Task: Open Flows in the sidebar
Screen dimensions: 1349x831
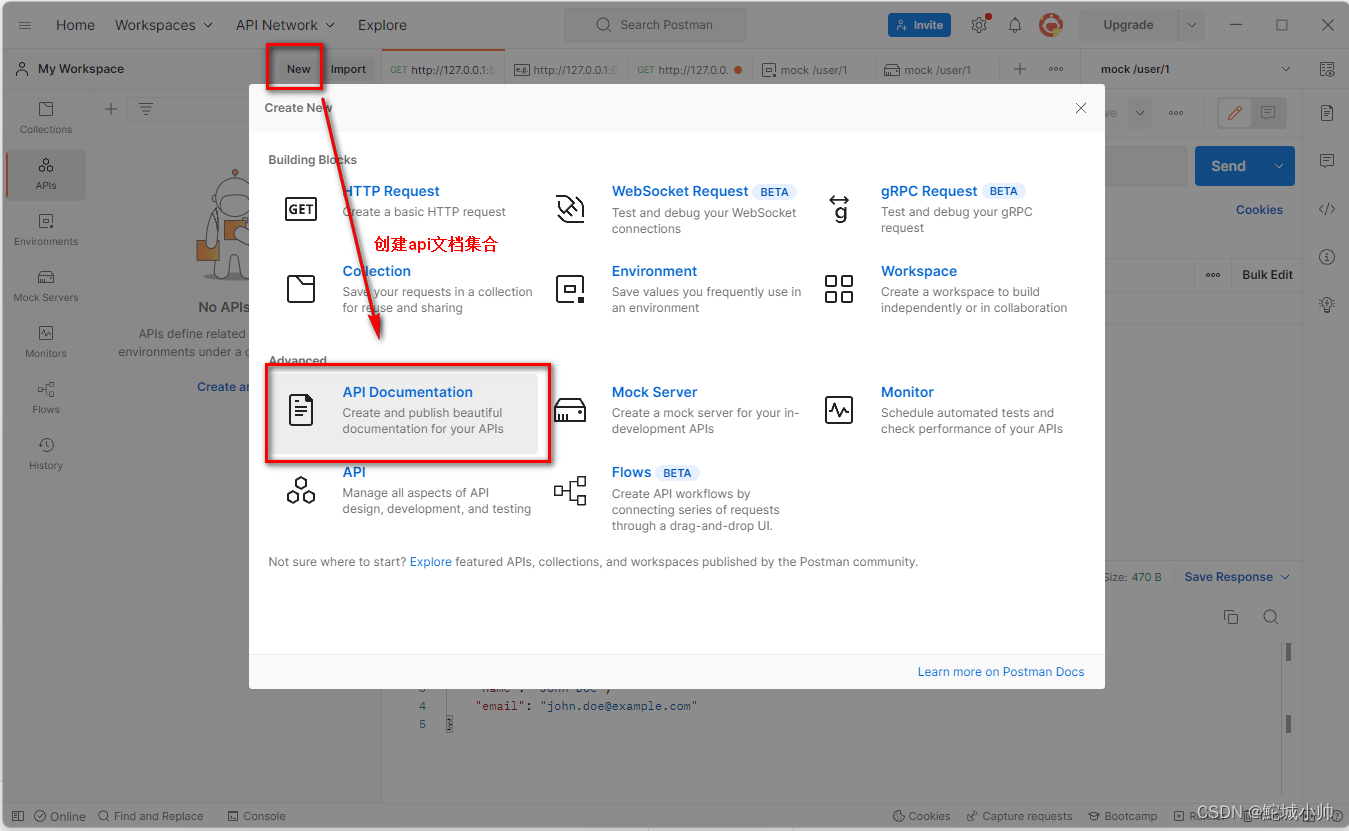Action: point(46,398)
